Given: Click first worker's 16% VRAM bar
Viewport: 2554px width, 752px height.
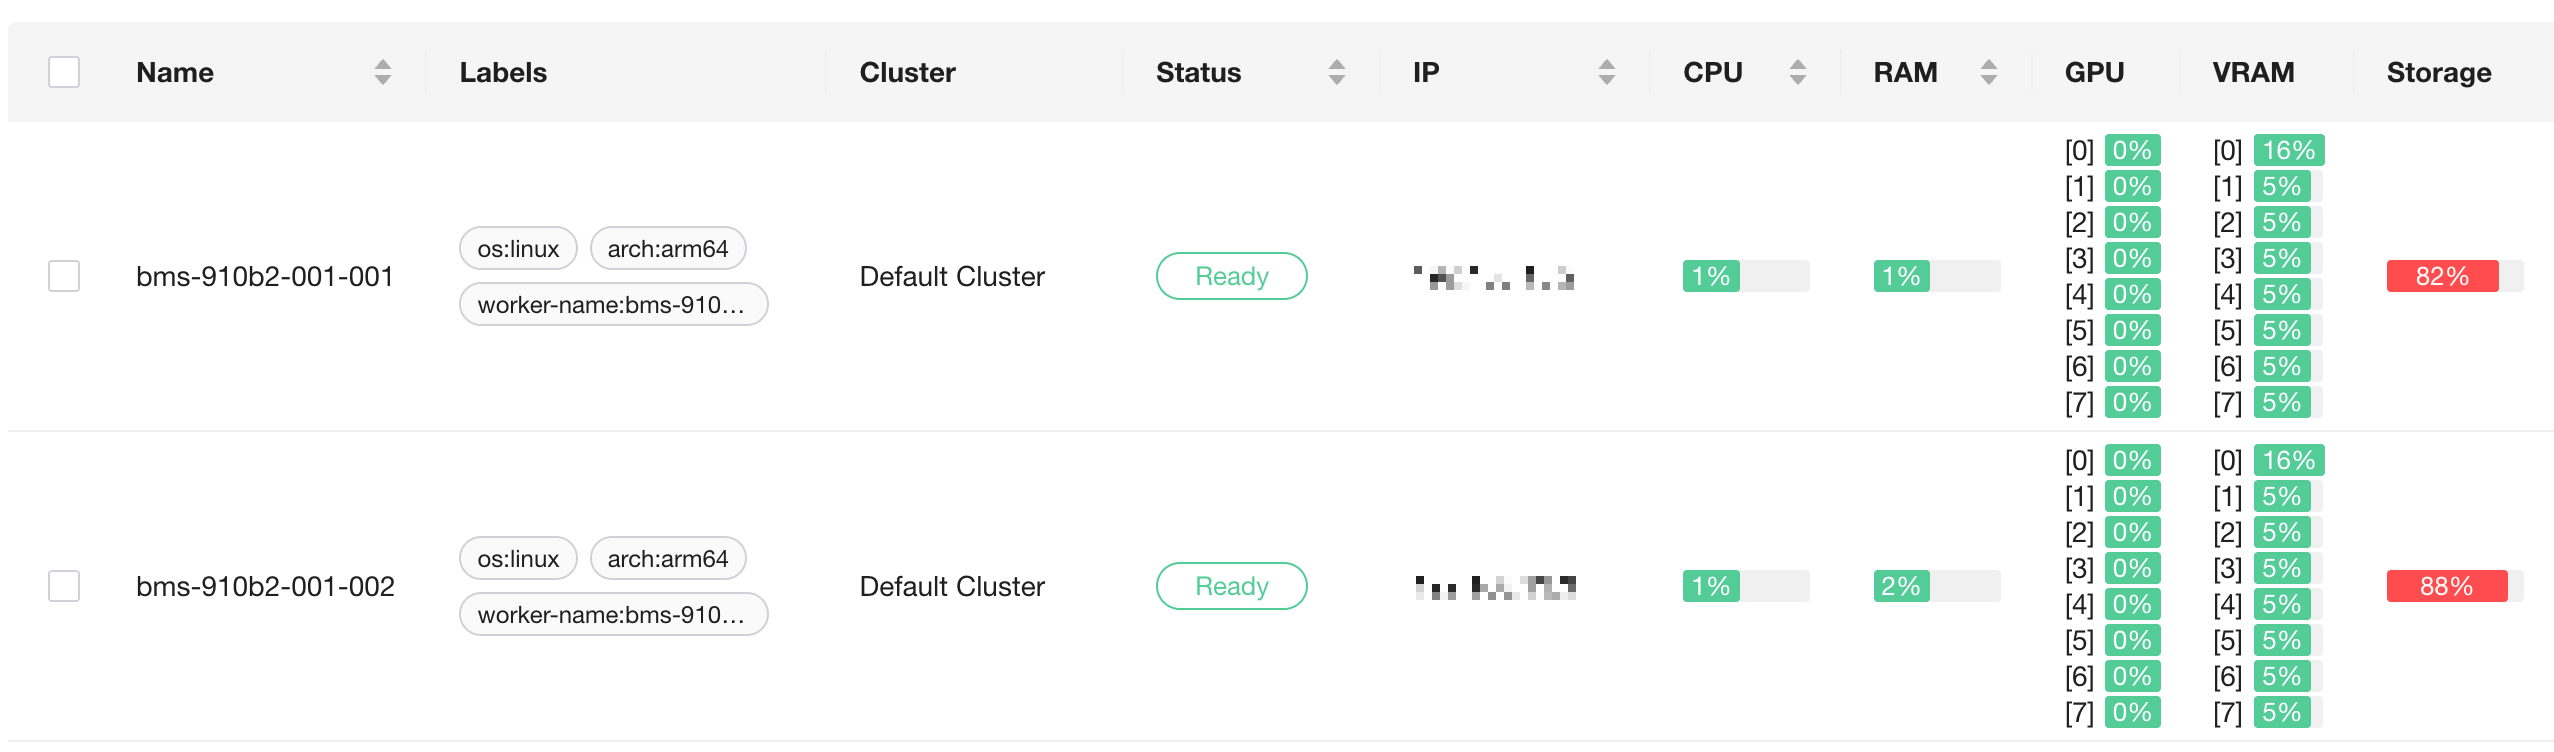Looking at the screenshot, I should tap(2288, 150).
